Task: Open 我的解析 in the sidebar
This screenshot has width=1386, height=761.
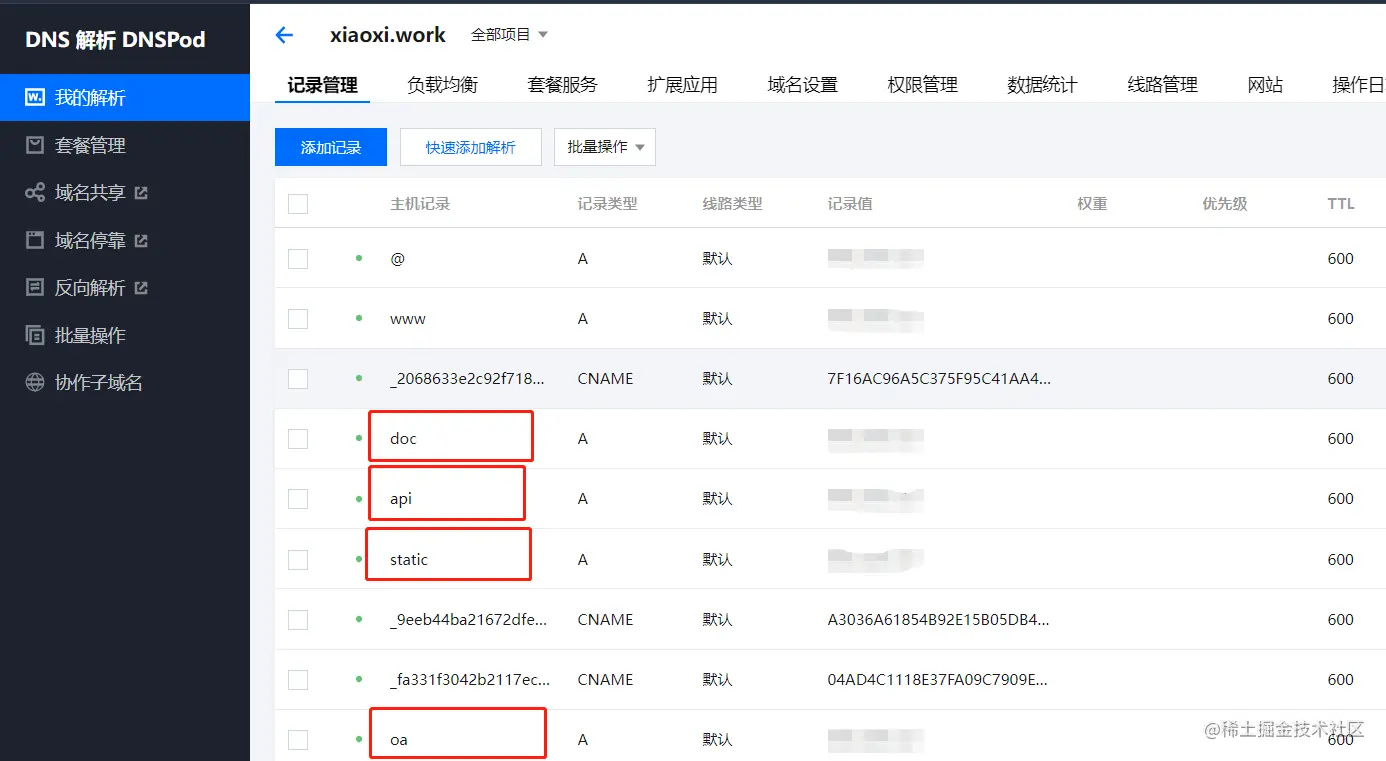Action: click(125, 98)
